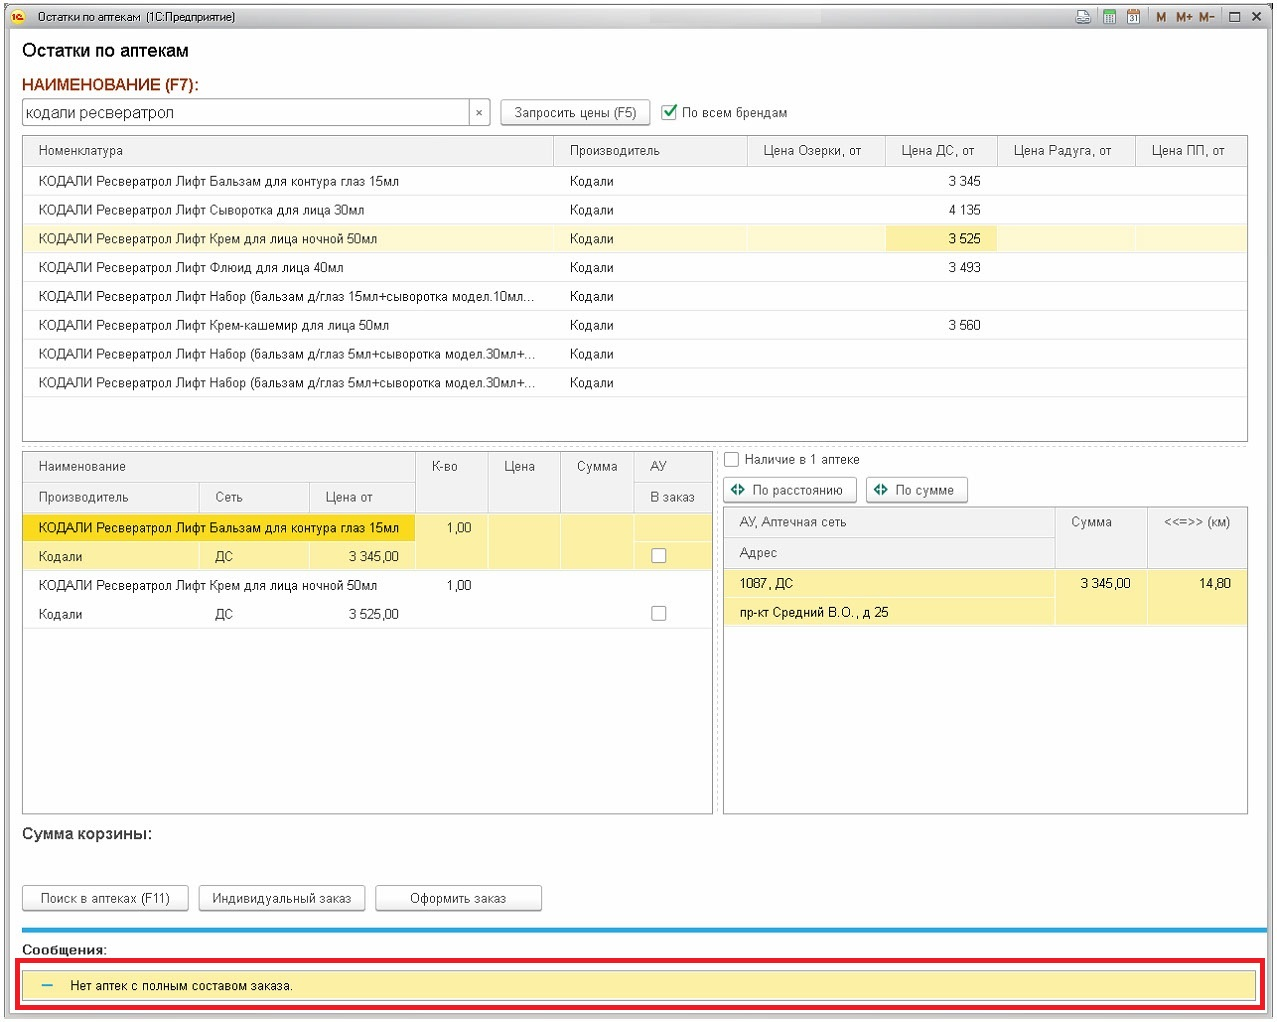Click into the НАИМЕНОВАНИЕ search field

pos(245,113)
